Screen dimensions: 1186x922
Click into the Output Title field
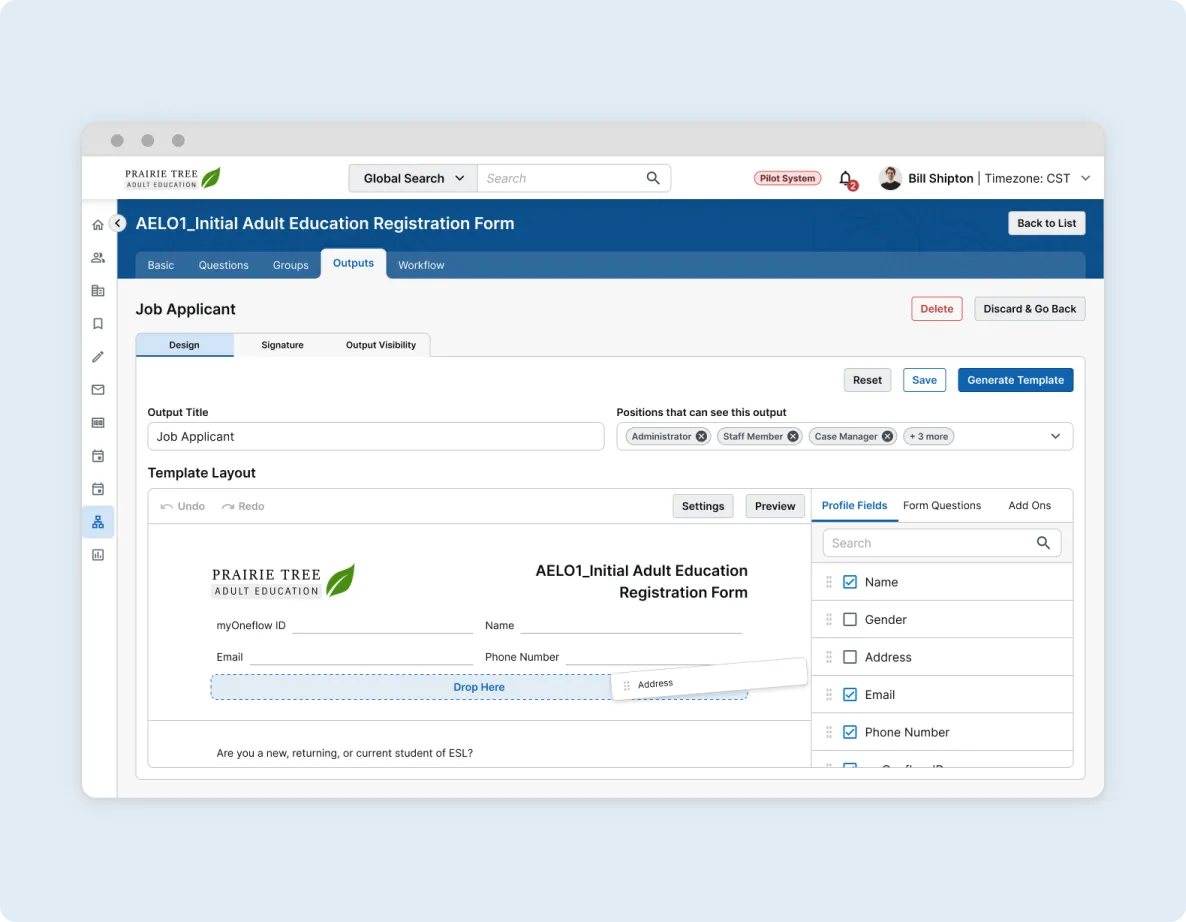pos(376,437)
